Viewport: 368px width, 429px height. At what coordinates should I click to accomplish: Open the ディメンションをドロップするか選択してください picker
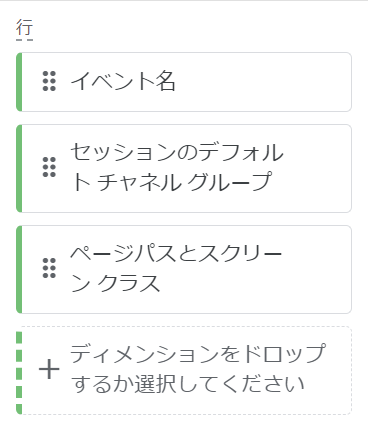184,370
